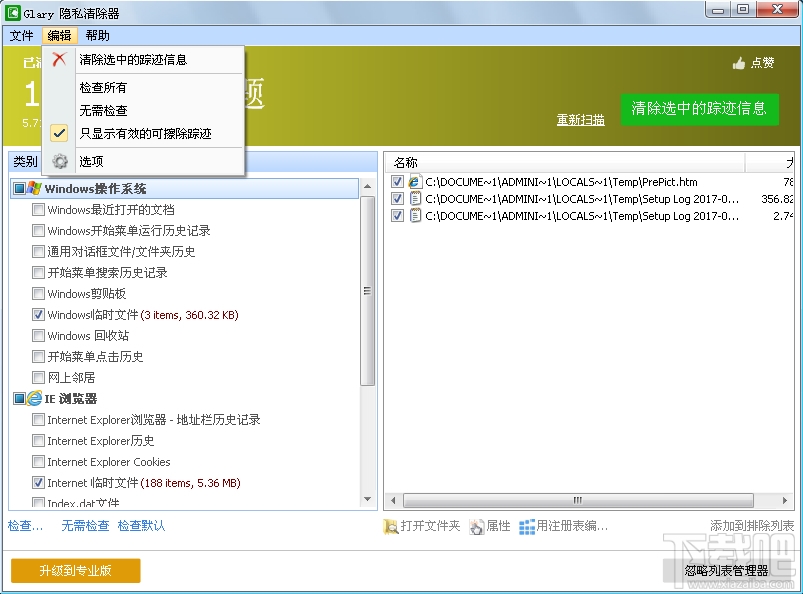Check Internet Explorer Cookies checkbox

click(38, 462)
